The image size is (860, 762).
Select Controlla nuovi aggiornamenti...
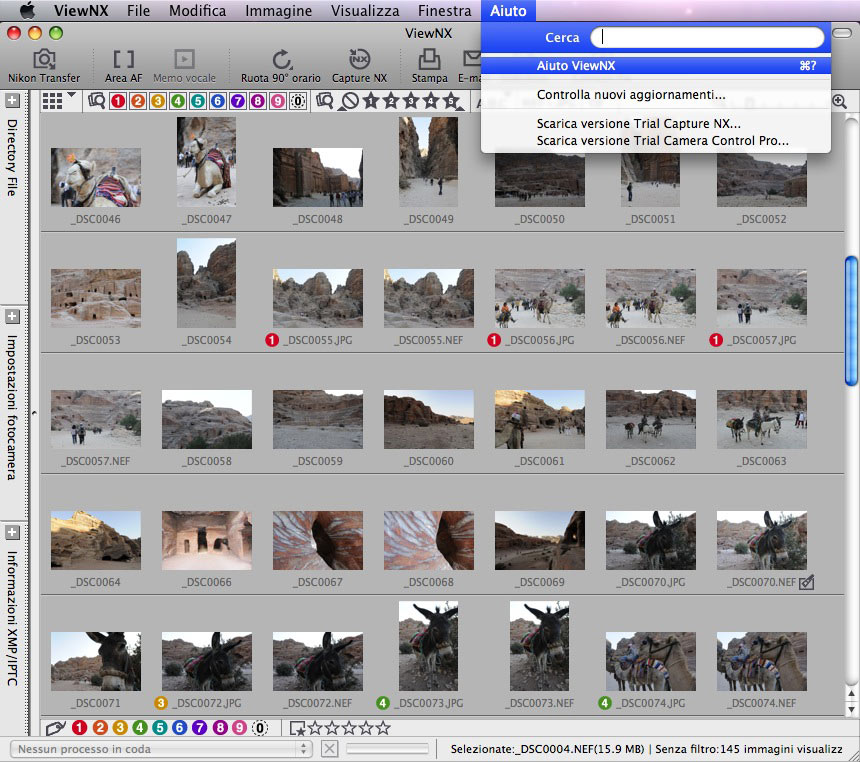click(656, 95)
